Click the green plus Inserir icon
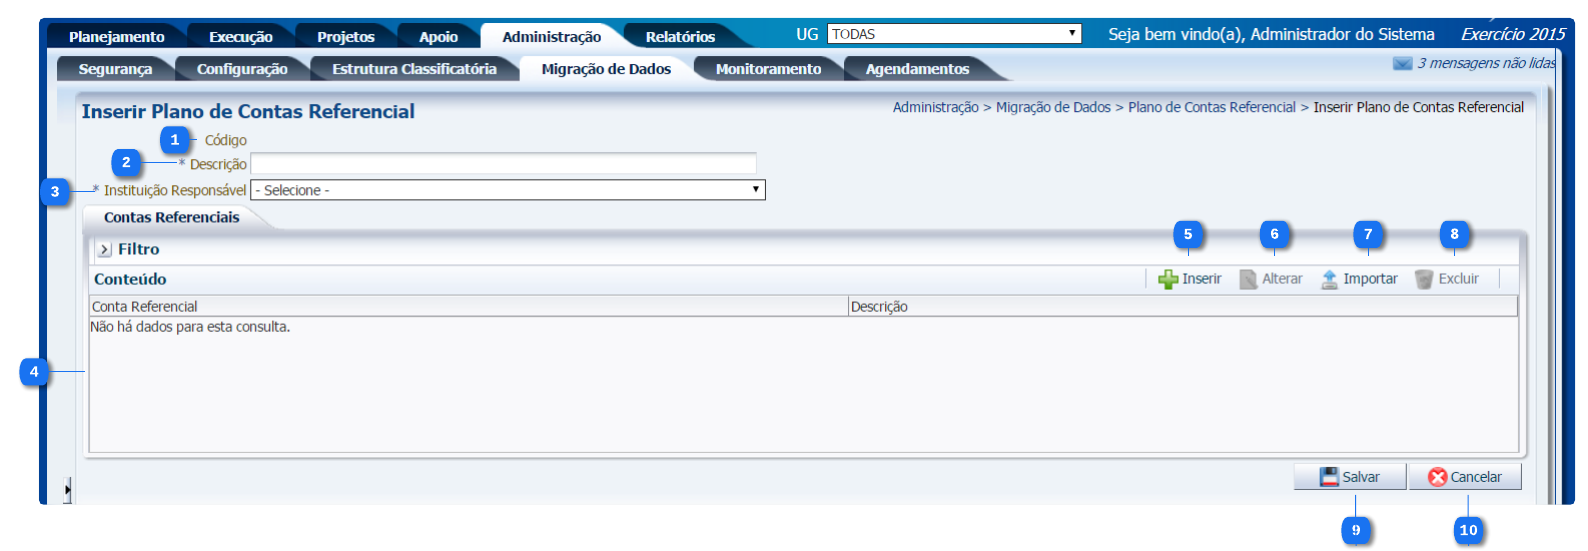Viewport: 1588px width, 551px height. click(x=1167, y=280)
